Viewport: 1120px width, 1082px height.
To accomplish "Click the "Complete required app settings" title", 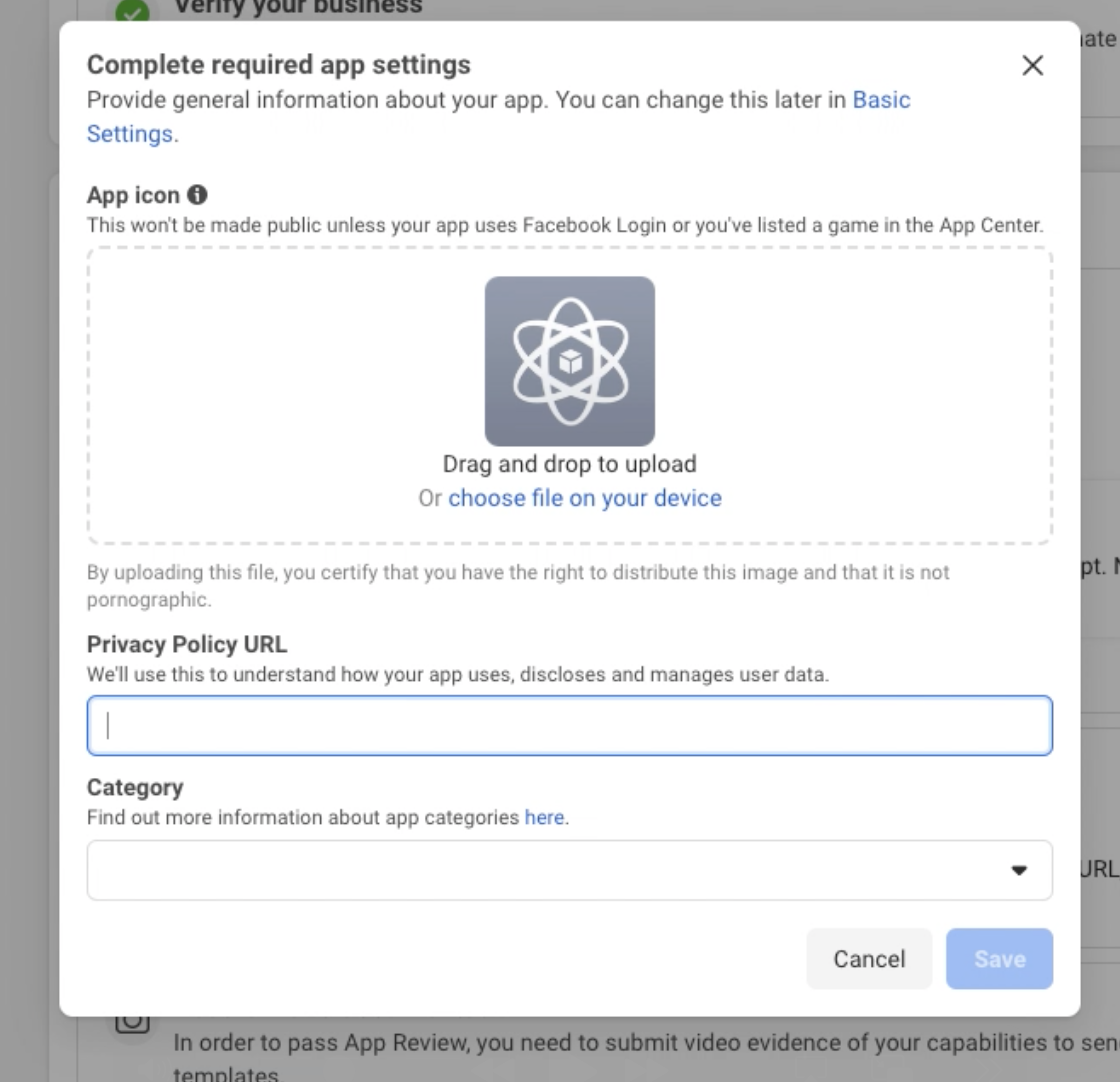I will coord(279,65).
